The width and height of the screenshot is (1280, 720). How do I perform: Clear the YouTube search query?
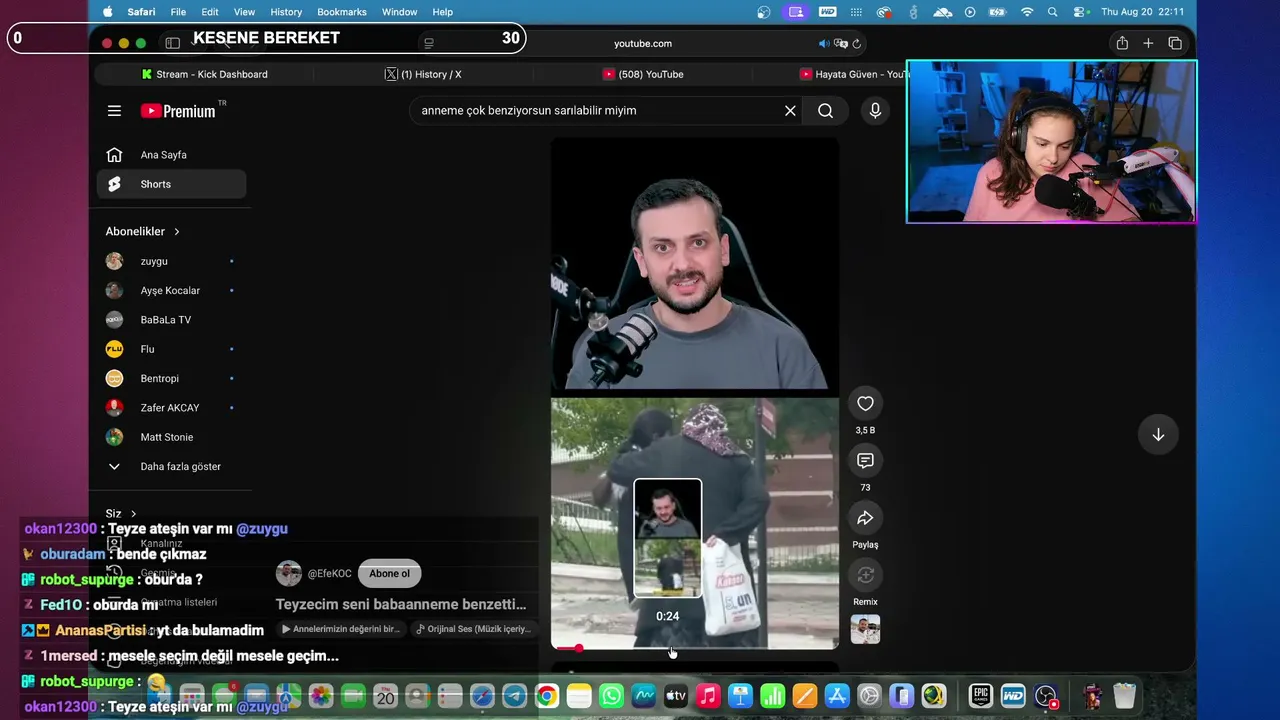(x=790, y=111)
